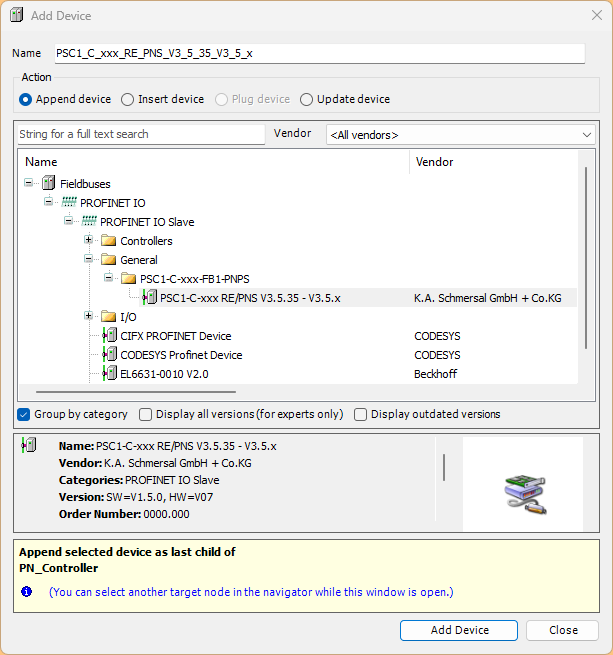Click the PROFINET IO network icon
This screenshot has width=613, height=655.
69,203
